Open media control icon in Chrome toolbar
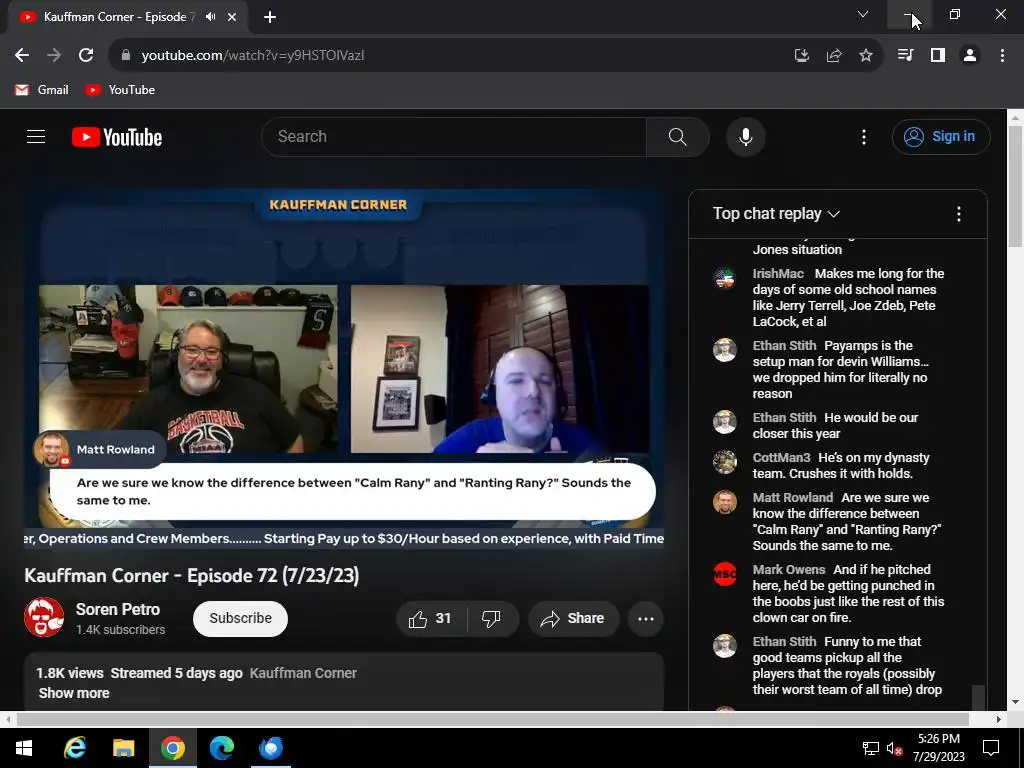1024x768 pixels. (x=905, y=56)
